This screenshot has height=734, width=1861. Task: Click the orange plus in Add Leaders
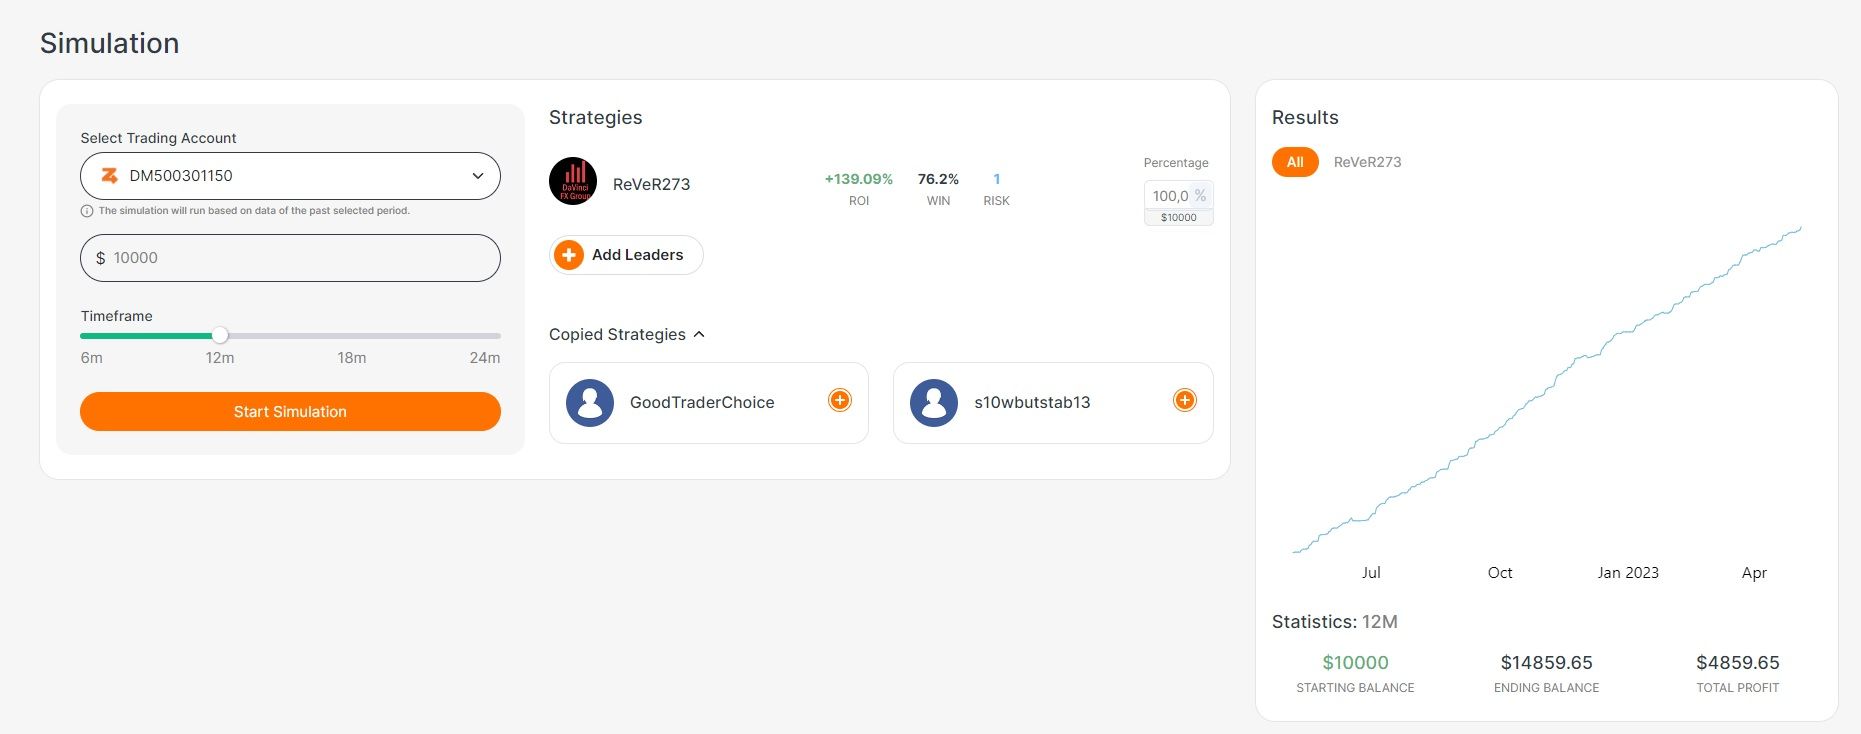click(569, 255)
